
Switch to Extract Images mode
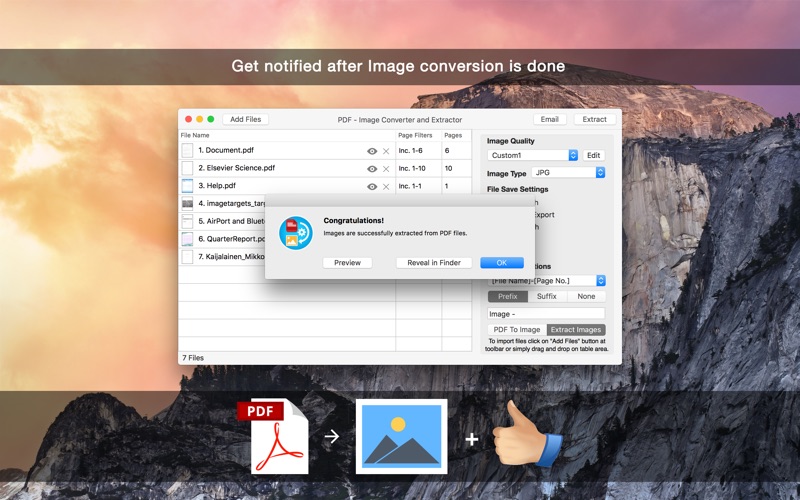point(576,330)
